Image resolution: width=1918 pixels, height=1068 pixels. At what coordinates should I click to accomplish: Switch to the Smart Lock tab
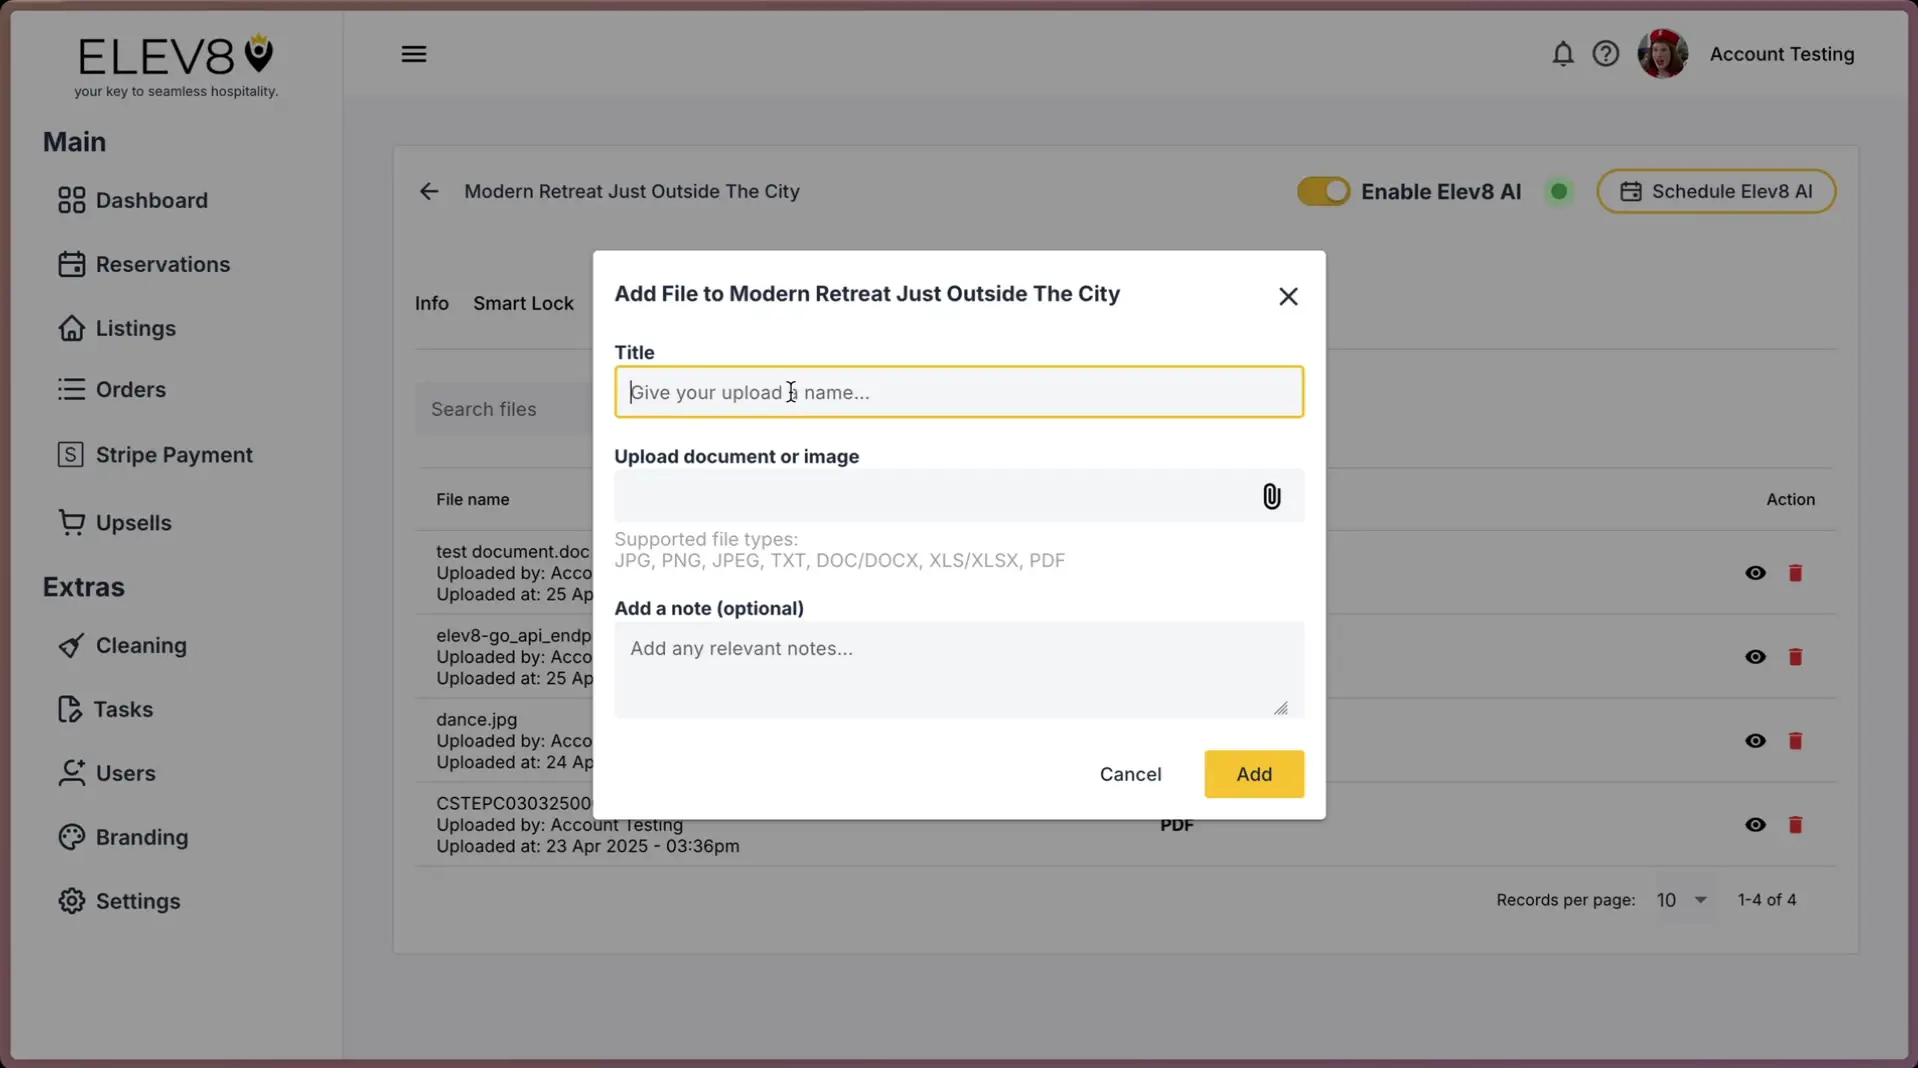tap(523, 303)
